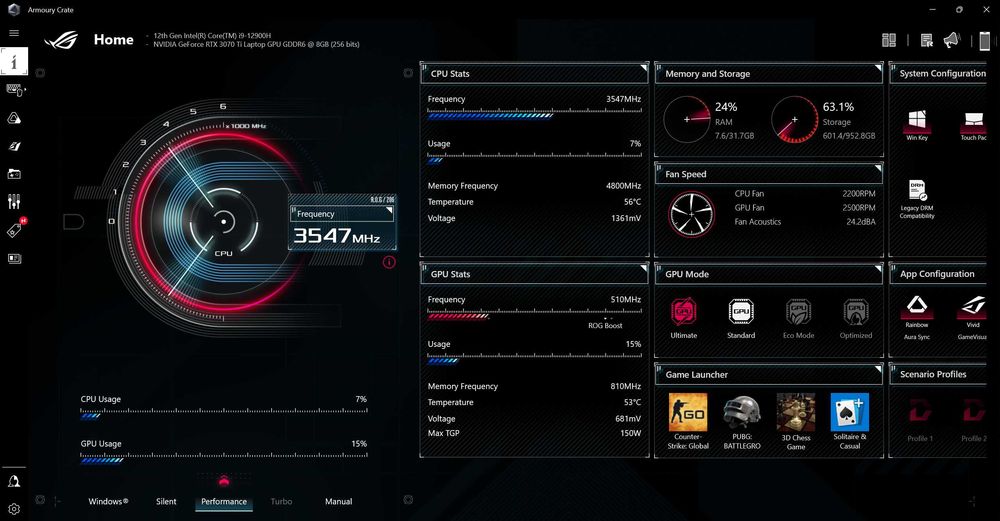Toggle Legacy DRM Compatibility
Image resolution: width=1000 pixels, height=521 pixels.
point(917,199)
